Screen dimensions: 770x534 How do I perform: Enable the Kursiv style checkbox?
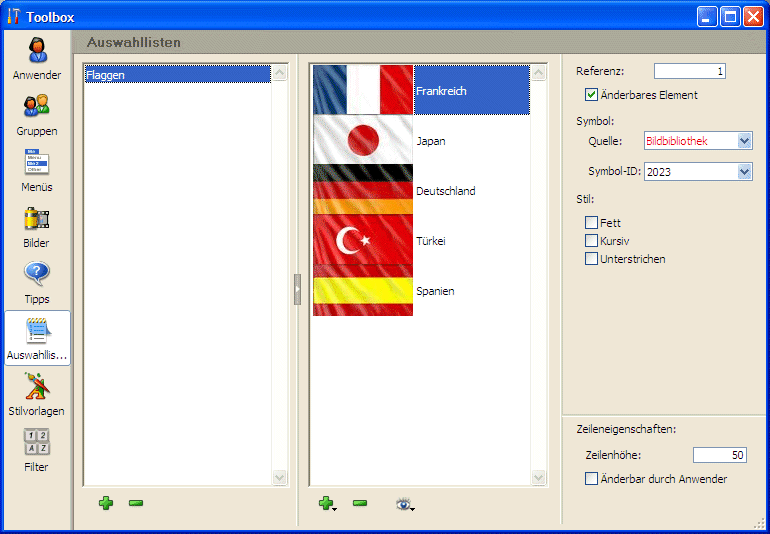tap(592, 241)
